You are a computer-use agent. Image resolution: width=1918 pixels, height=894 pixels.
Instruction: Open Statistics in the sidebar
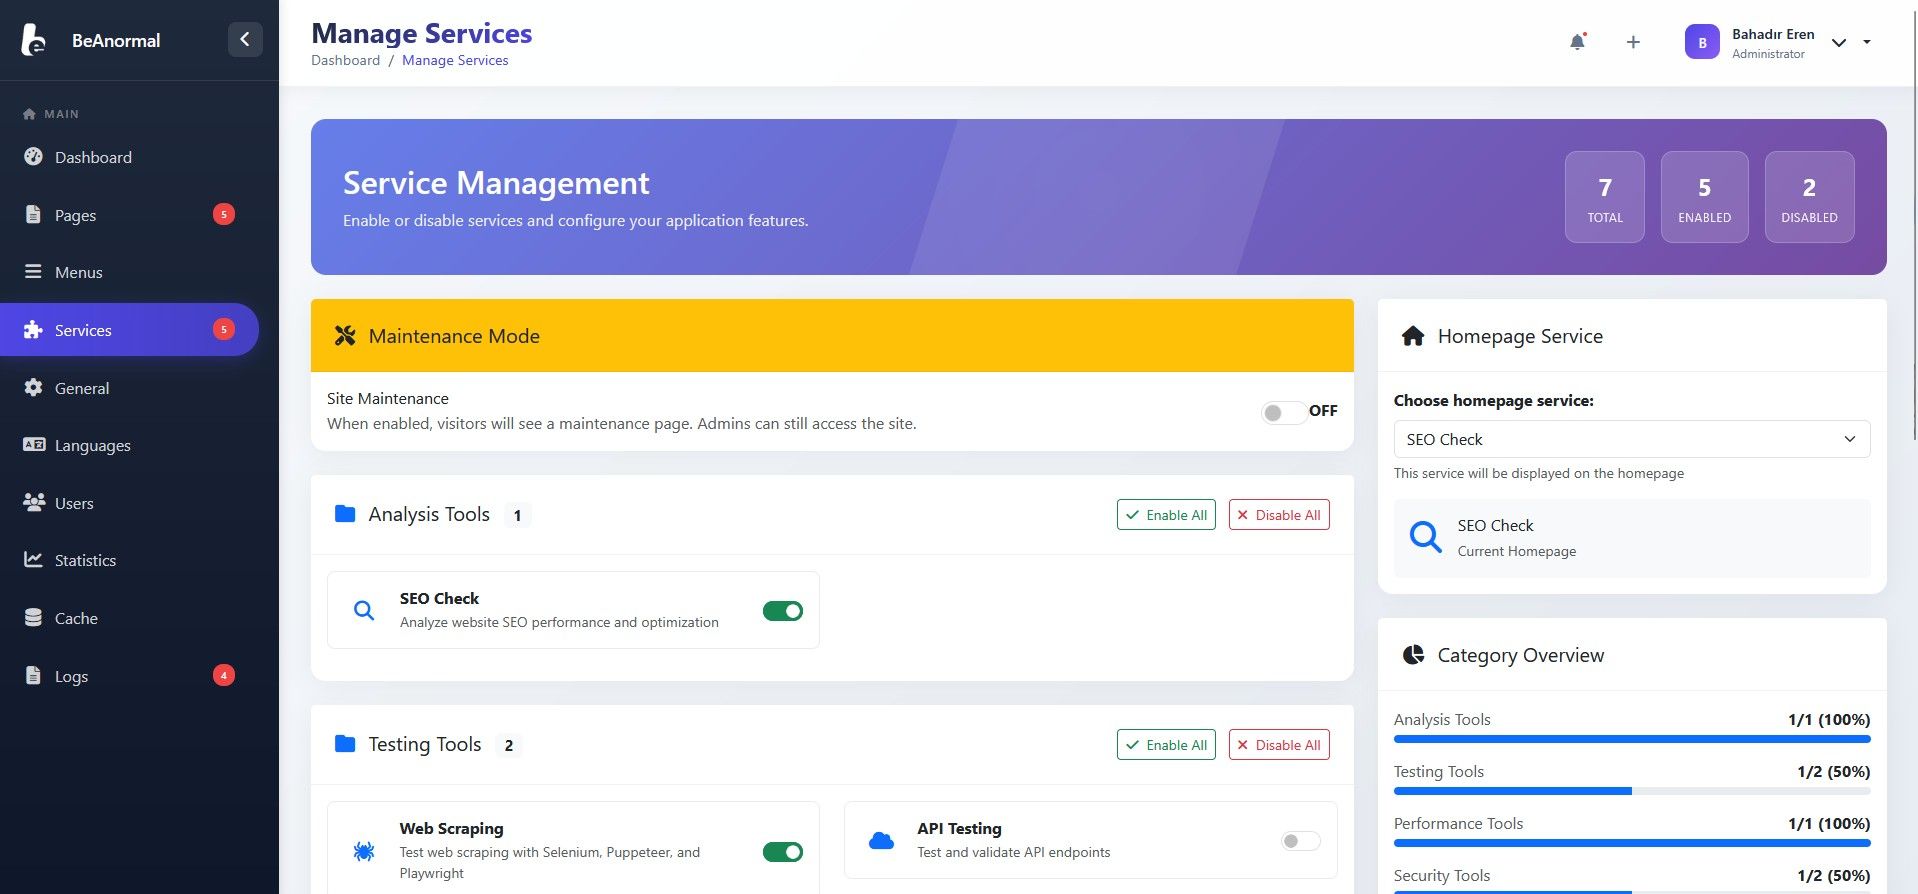[130, 560]
